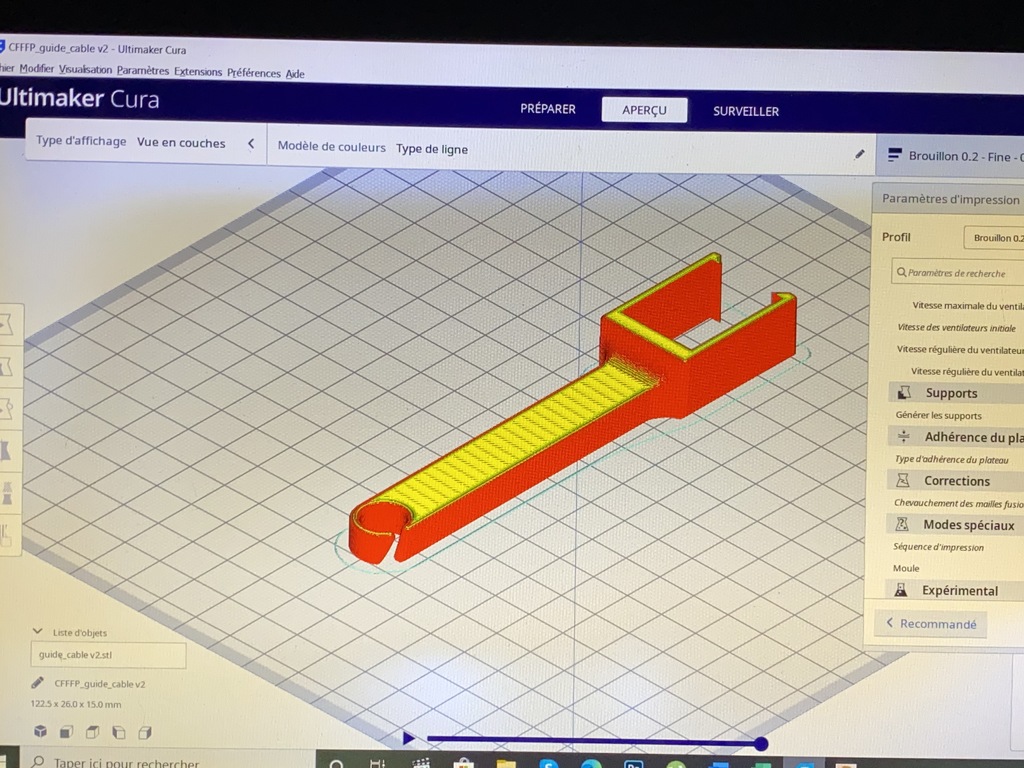Click the layer slider handle
Image resolution: width=1024 pixels, height=768 pixels.
point(761,743)
